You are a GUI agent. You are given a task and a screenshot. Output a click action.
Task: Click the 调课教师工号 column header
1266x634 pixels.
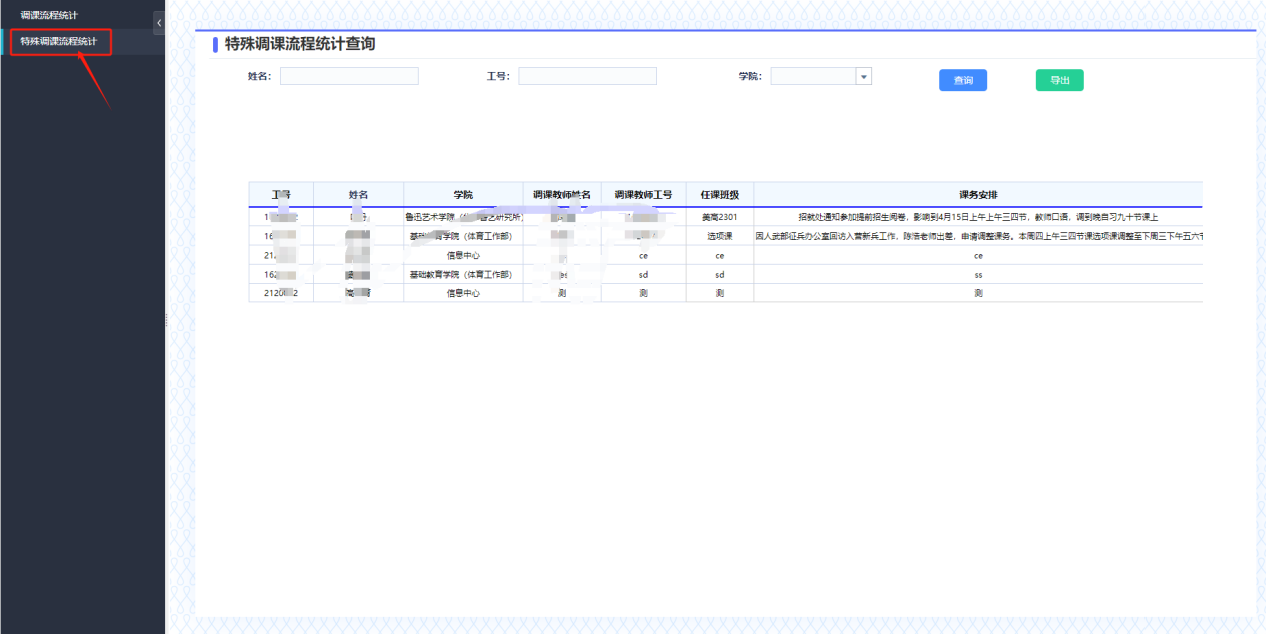[x=643, y=195]
